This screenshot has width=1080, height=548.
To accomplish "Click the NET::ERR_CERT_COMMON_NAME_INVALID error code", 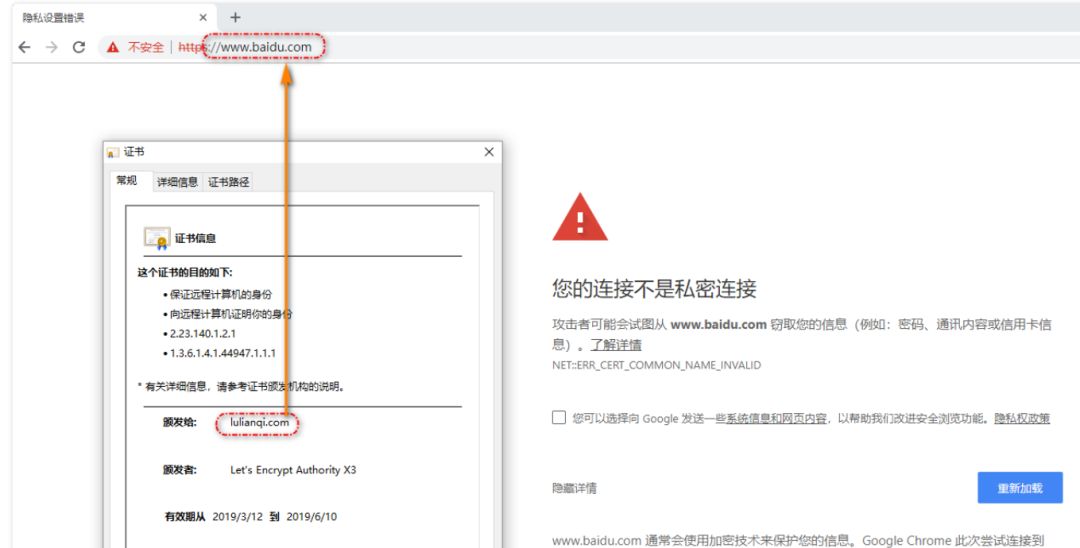I will point(656,365).
